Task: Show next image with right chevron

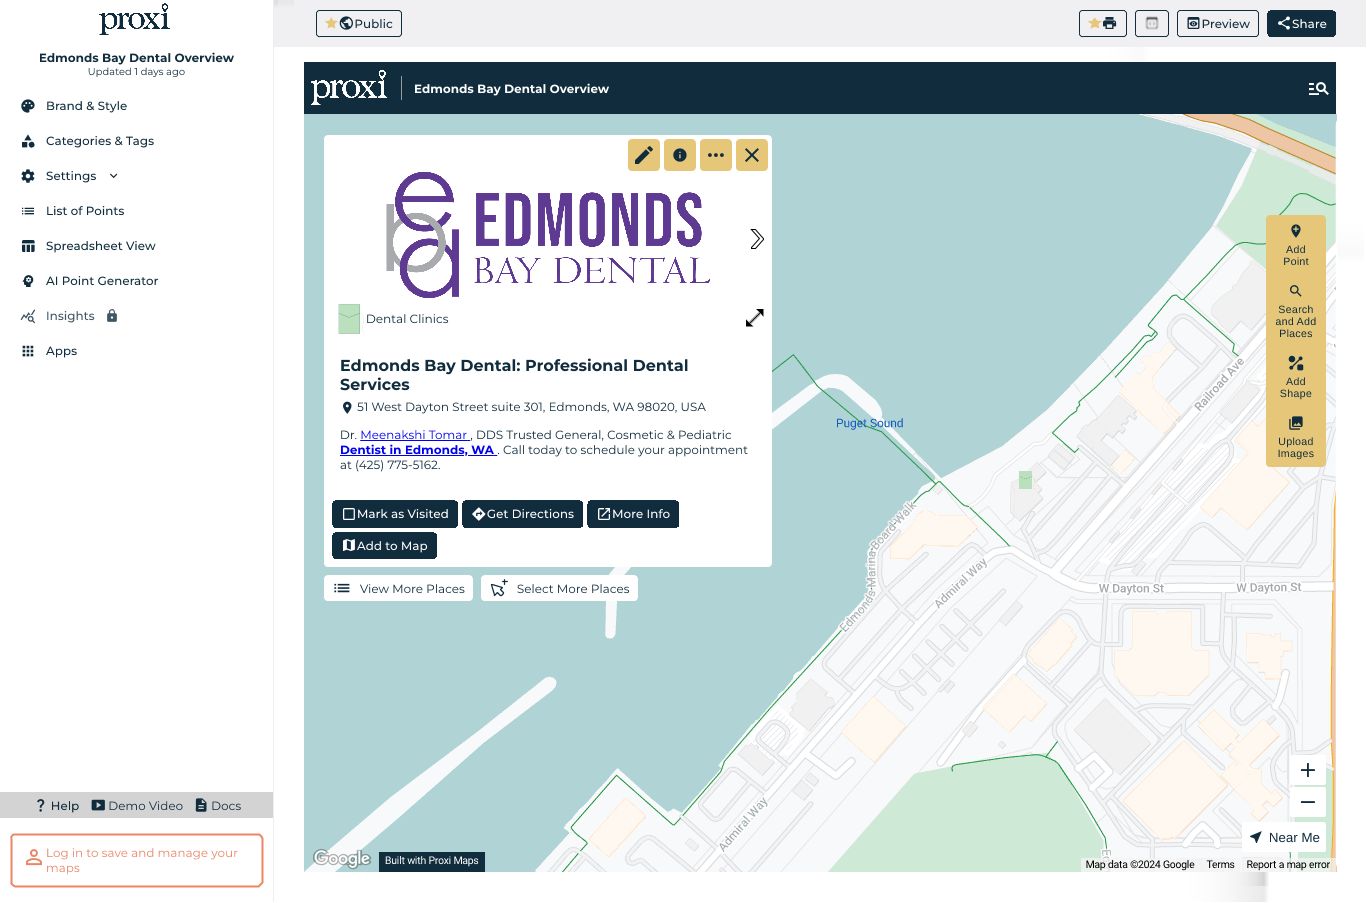Action: pyautogui.click(x=757, y=239)
